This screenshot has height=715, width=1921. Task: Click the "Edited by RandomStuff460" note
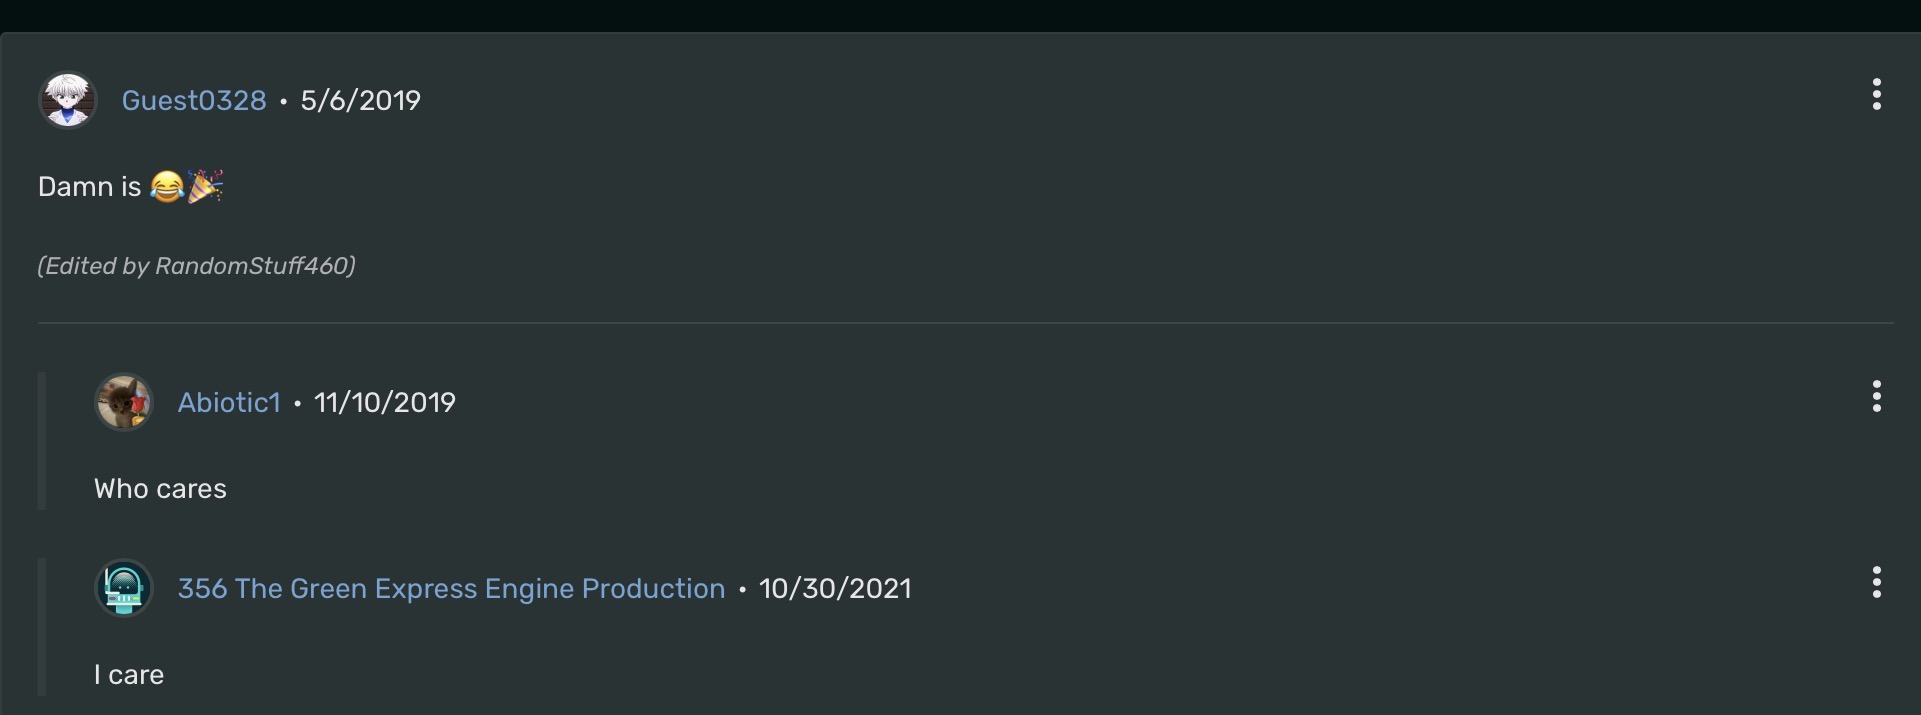[196, 266]
